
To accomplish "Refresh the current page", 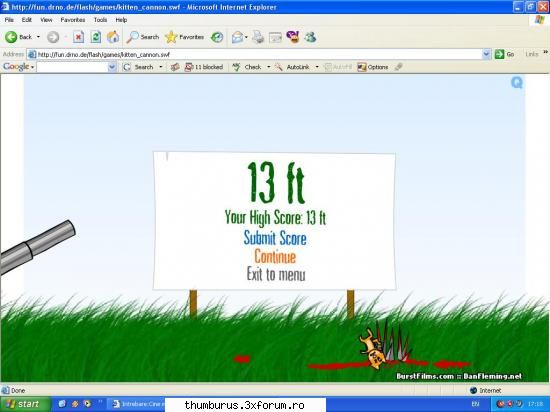I will pyautogui.click(x=95, y=37).
